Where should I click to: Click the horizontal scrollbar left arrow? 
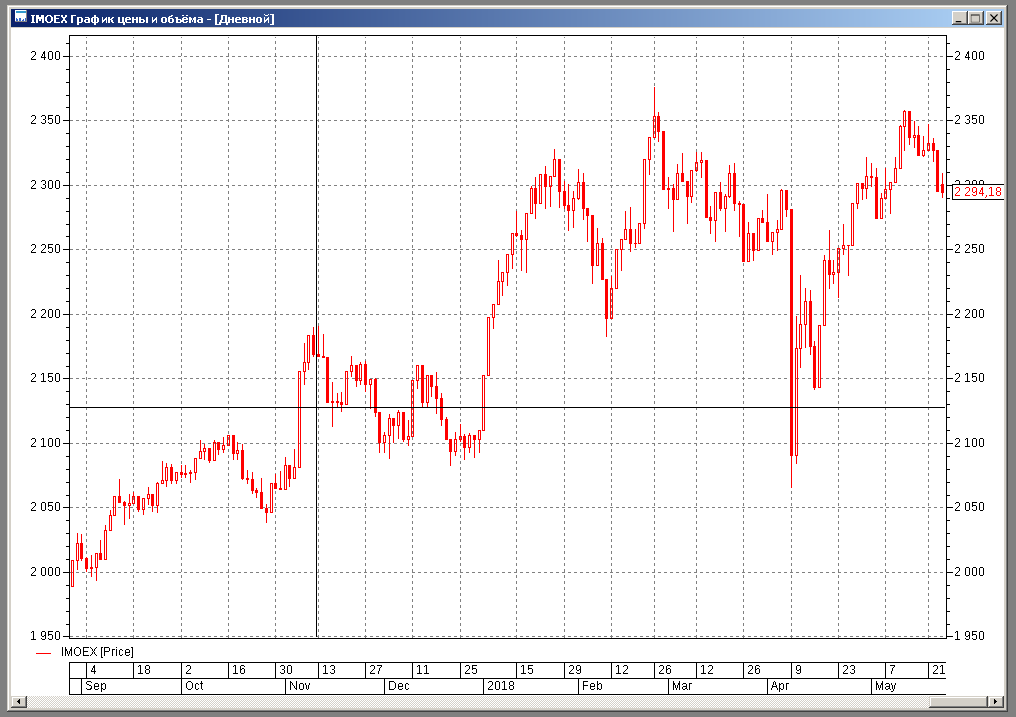click(19, 701)
